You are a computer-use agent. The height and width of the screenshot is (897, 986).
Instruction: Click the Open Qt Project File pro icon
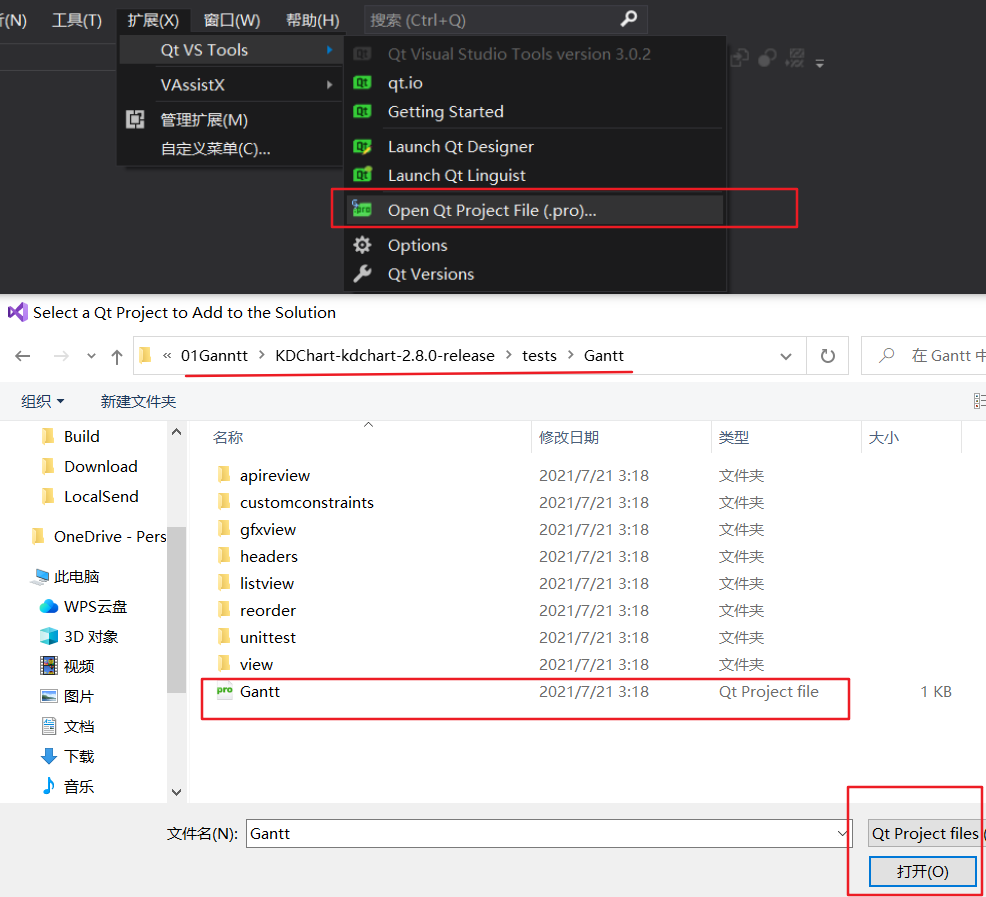[x=362, y=208]
